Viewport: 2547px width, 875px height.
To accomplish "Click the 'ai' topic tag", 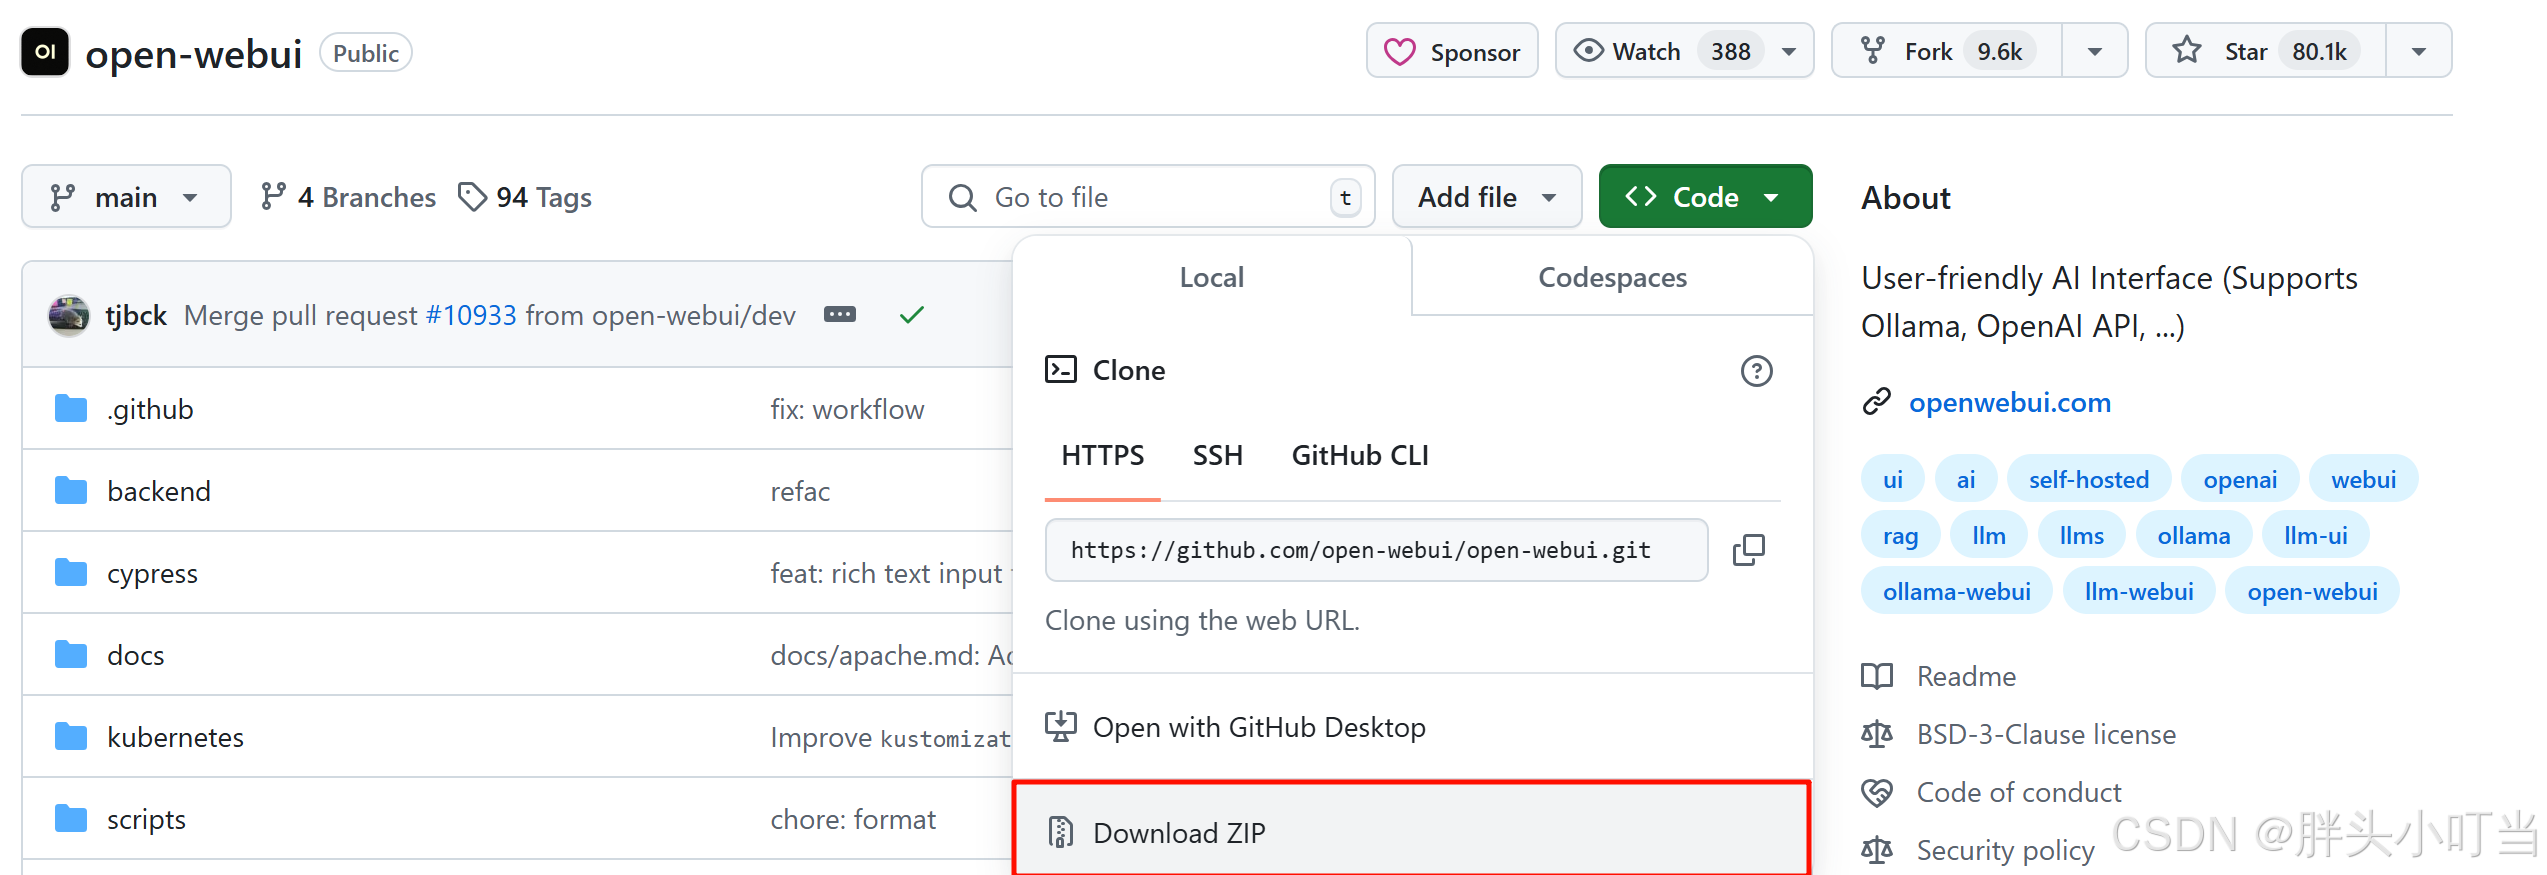I will click(x=1966, y=479).
